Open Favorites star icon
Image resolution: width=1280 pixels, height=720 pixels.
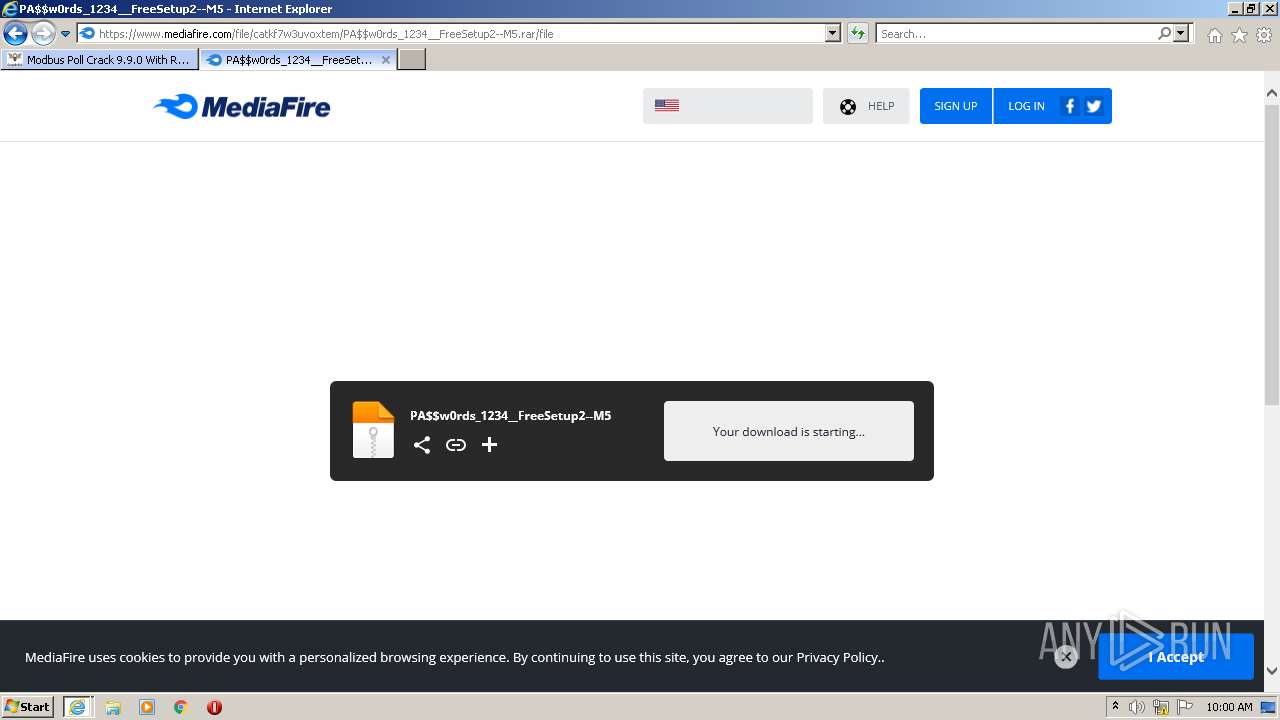pos(1239,35)
